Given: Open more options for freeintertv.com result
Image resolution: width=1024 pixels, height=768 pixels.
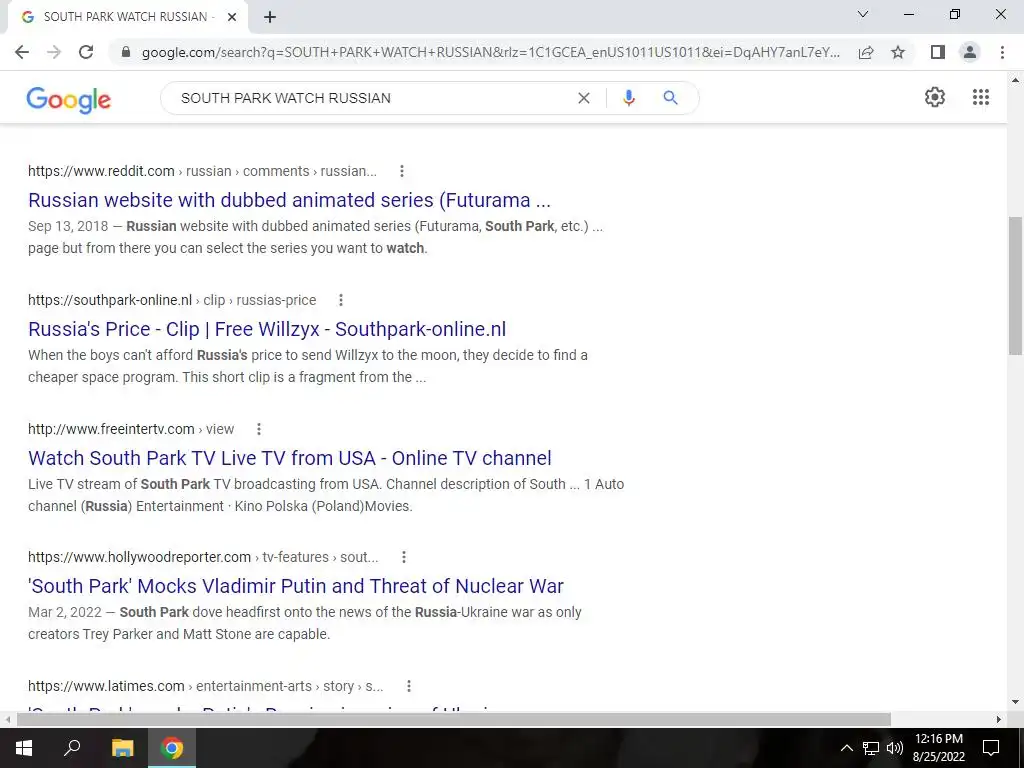Looking at the screenshot, I should 259,429.
